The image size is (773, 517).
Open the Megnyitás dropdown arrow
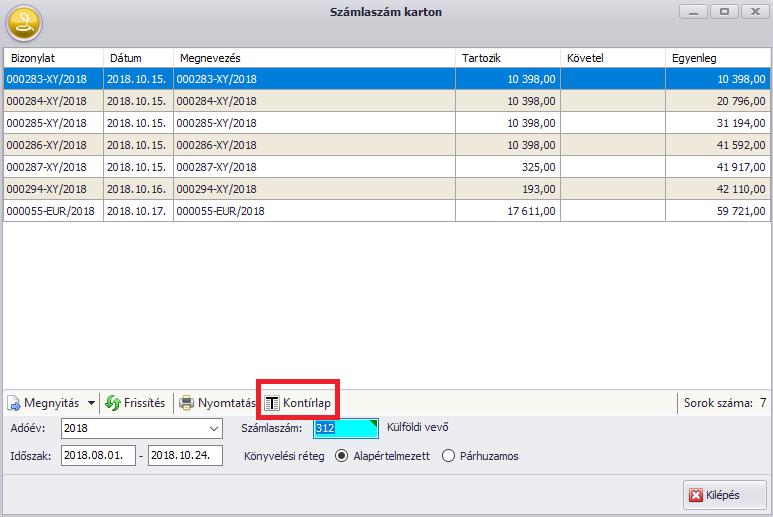(91, 403)
